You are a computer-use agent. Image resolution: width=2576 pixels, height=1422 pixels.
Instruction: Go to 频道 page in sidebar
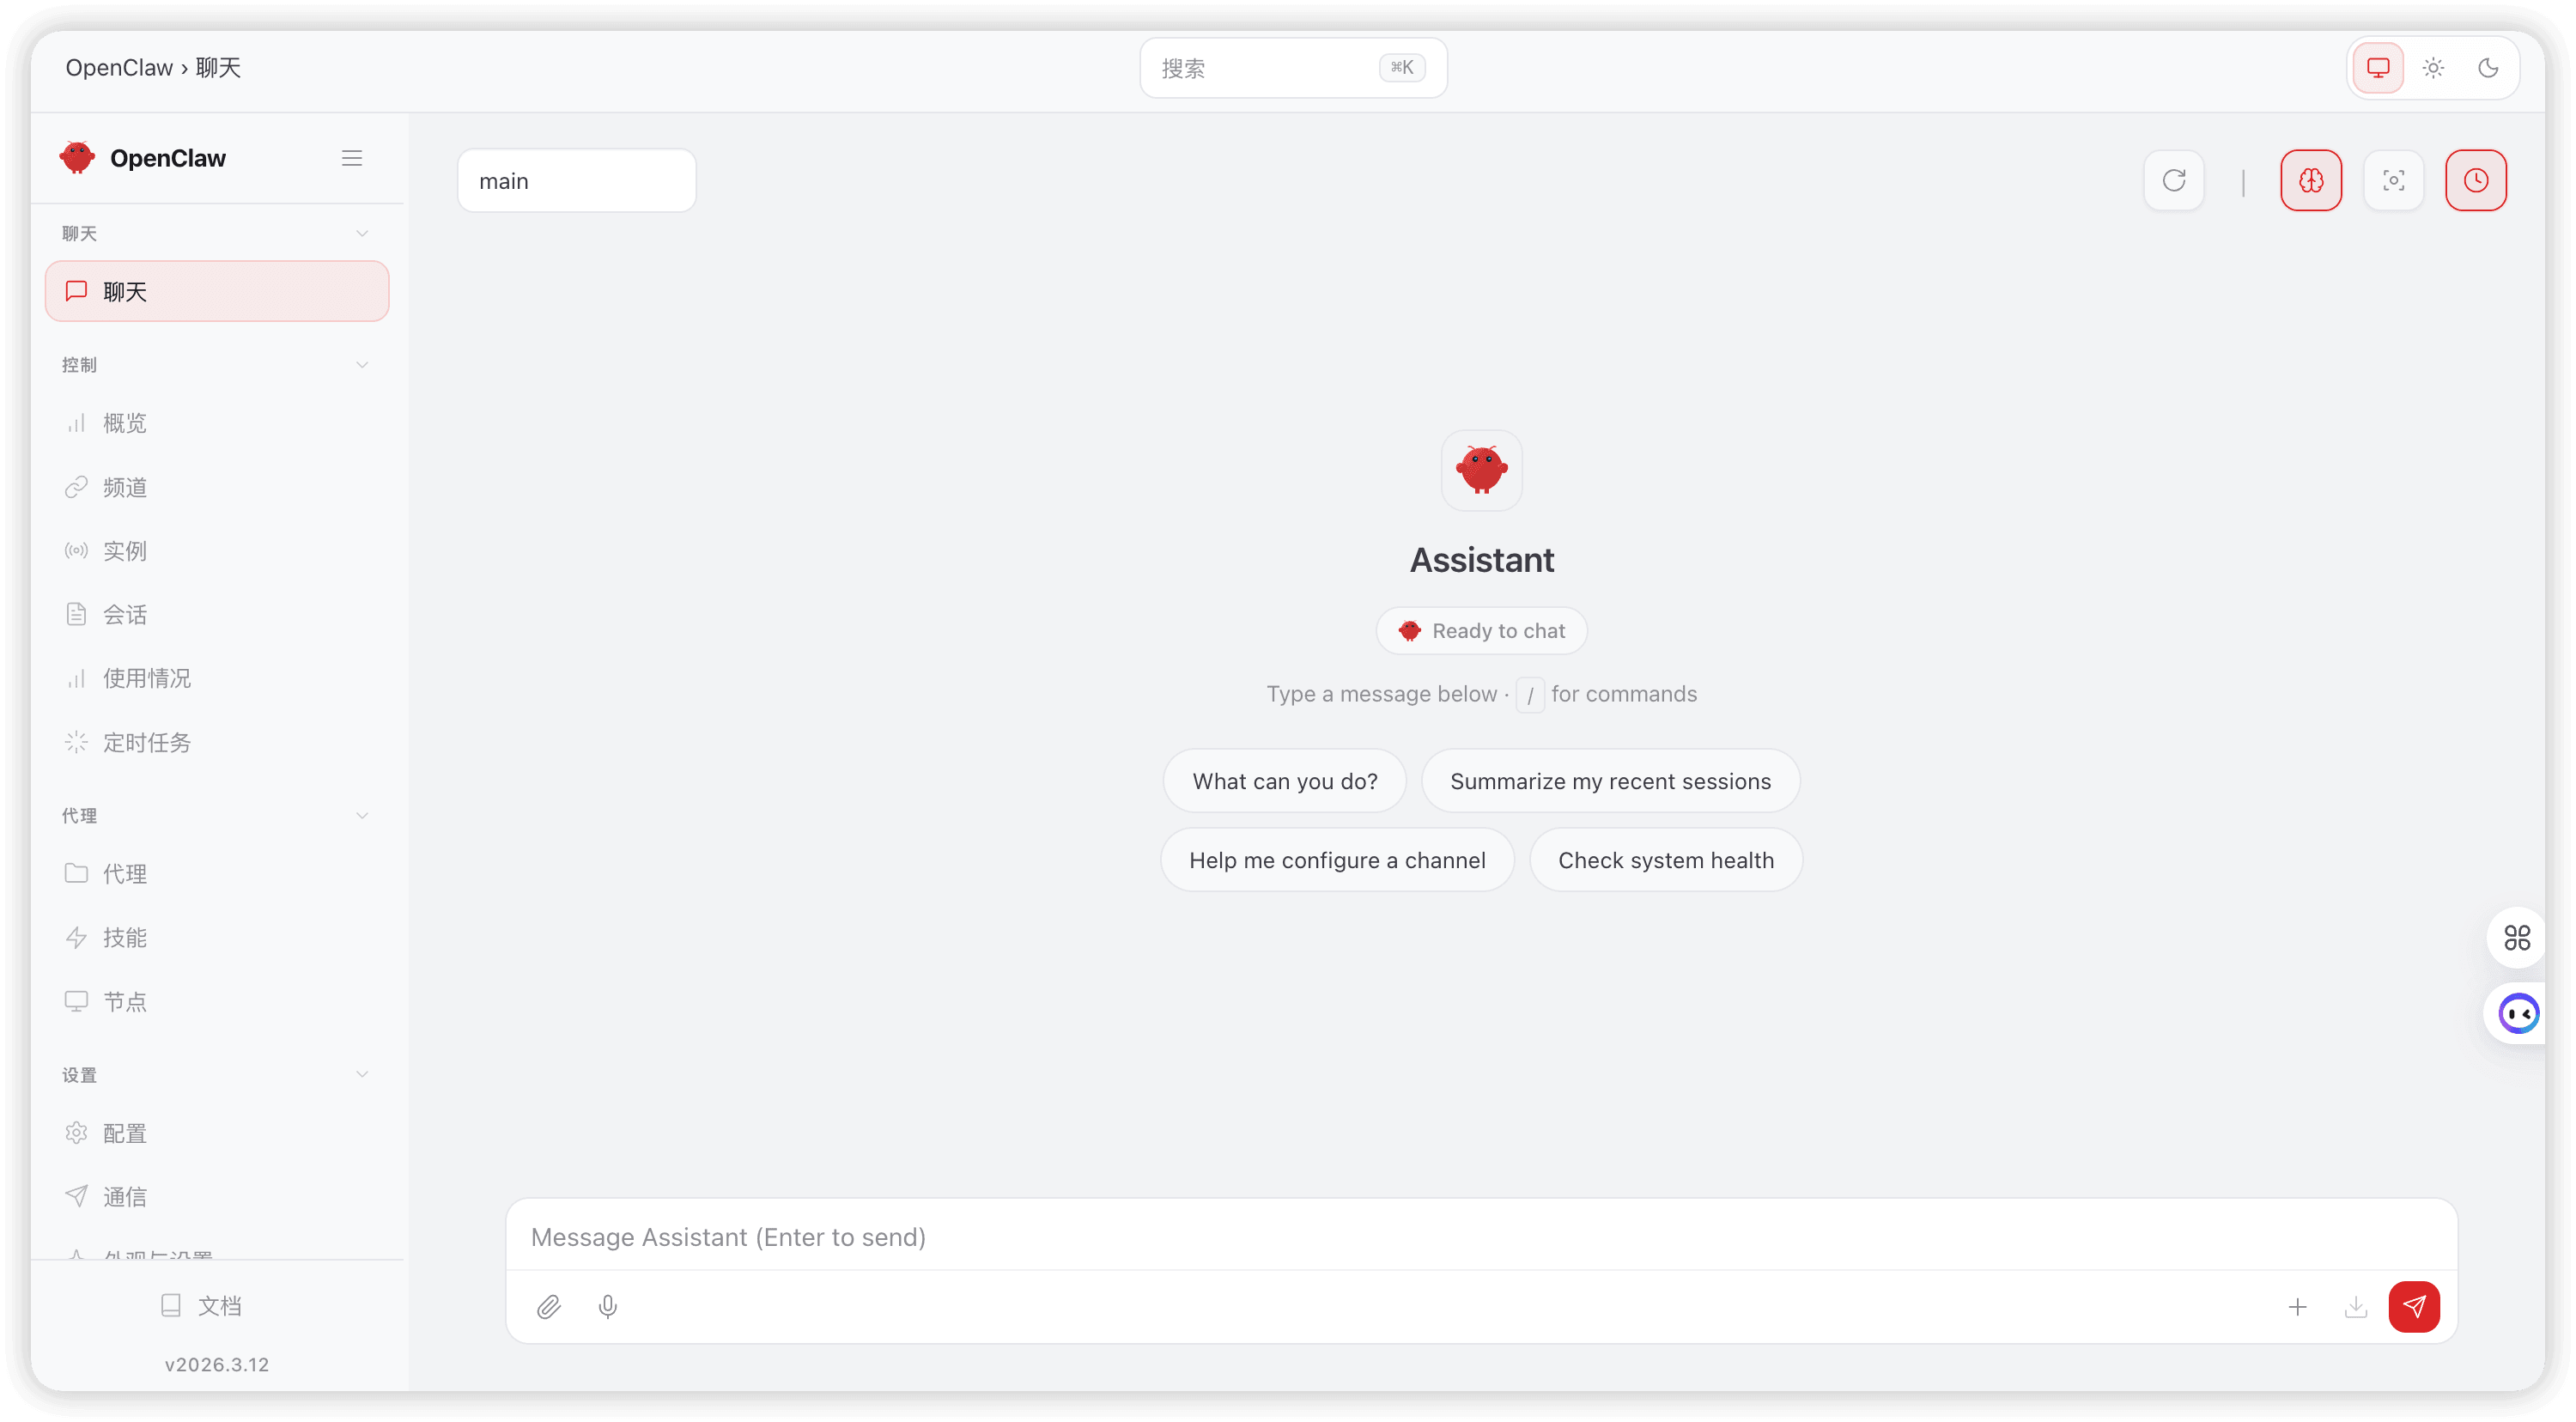(125, 487)
